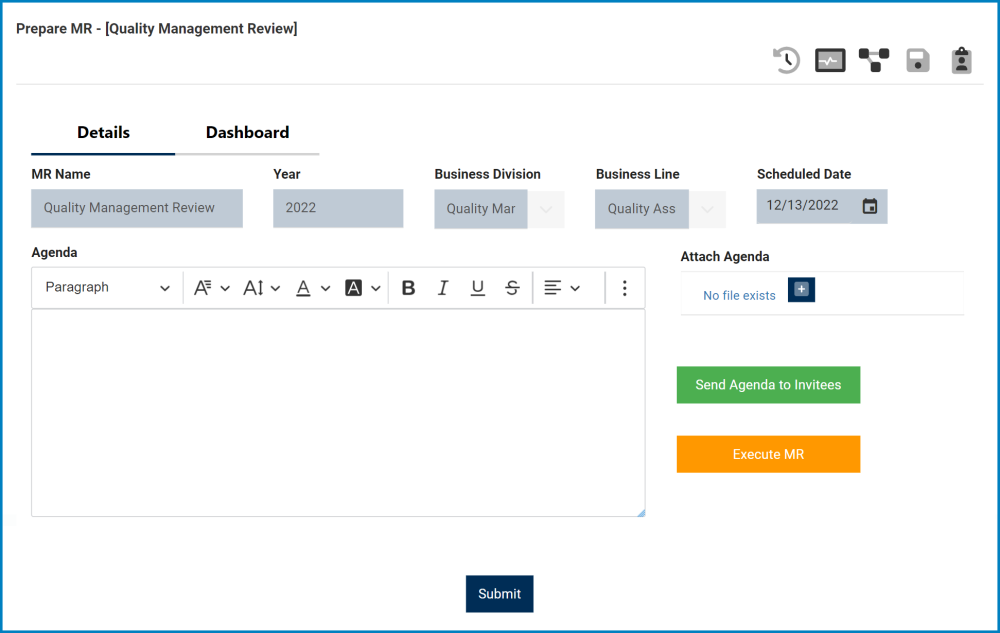
Task: Open the user clipboard icon
Action: click(961, 60)
